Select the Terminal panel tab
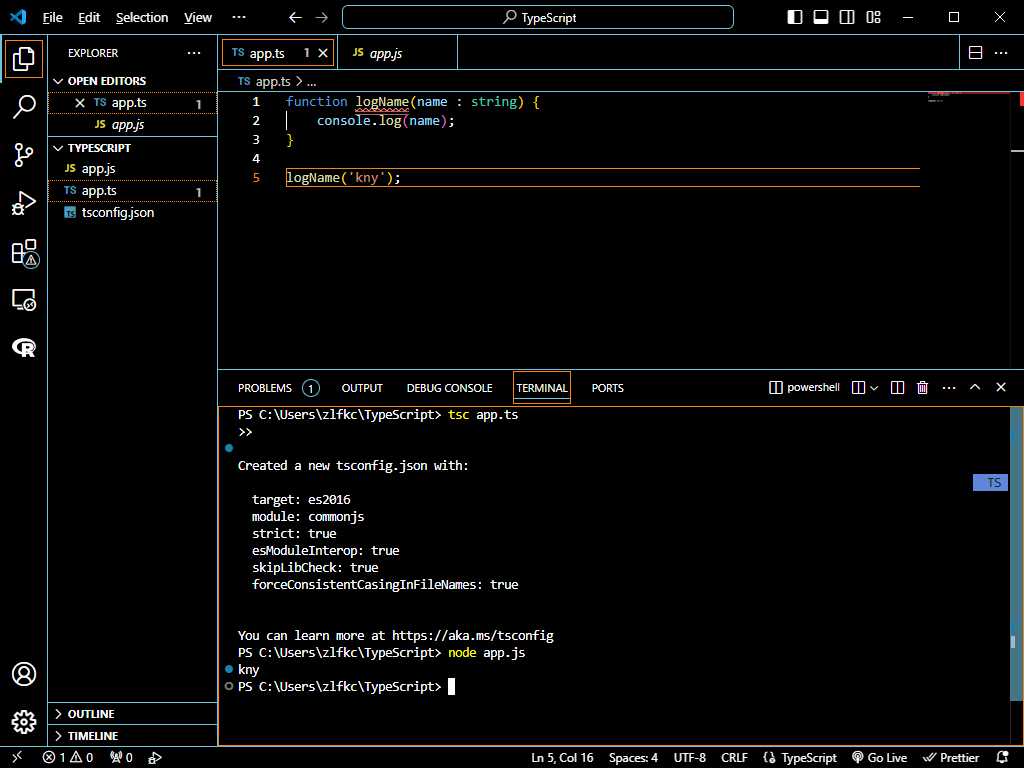The image size is (1024, 768). tap(542, 388)
